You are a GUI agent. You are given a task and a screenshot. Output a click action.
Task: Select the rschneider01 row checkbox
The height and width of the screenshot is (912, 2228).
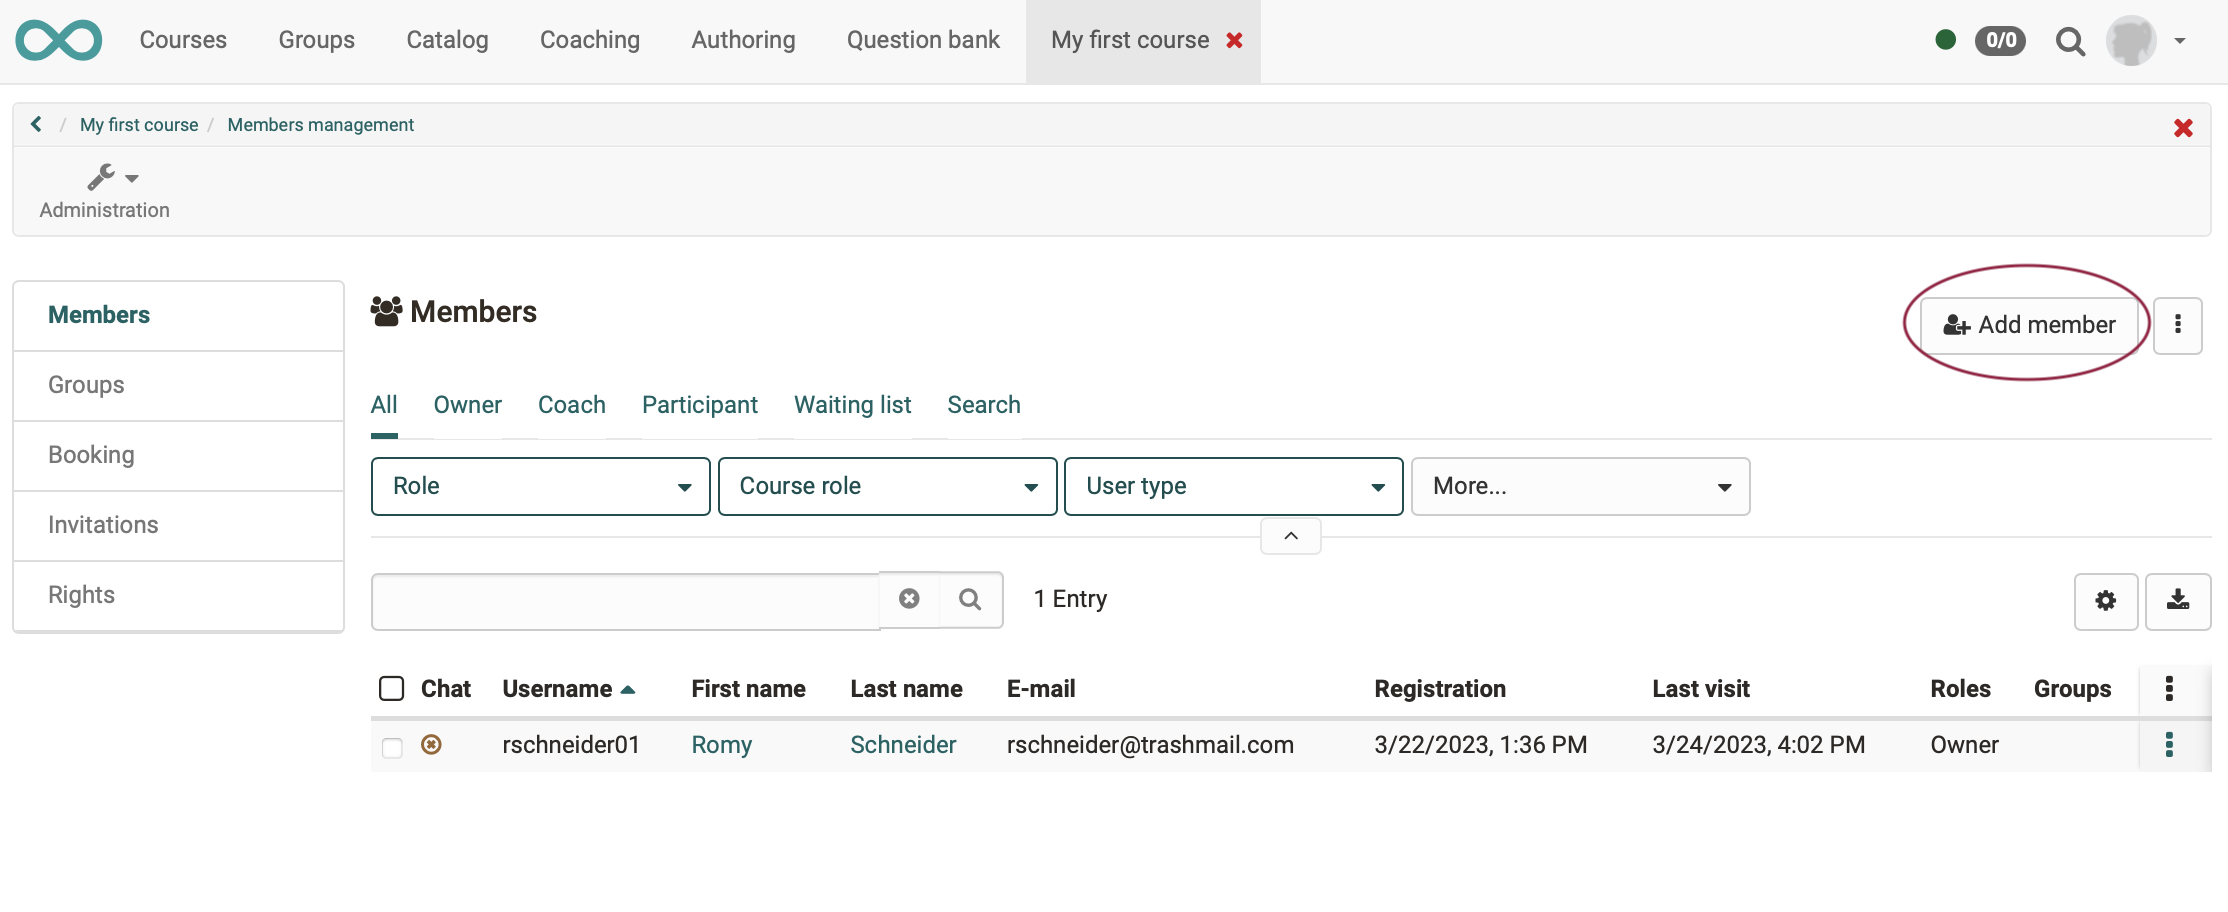pos(392,747)
